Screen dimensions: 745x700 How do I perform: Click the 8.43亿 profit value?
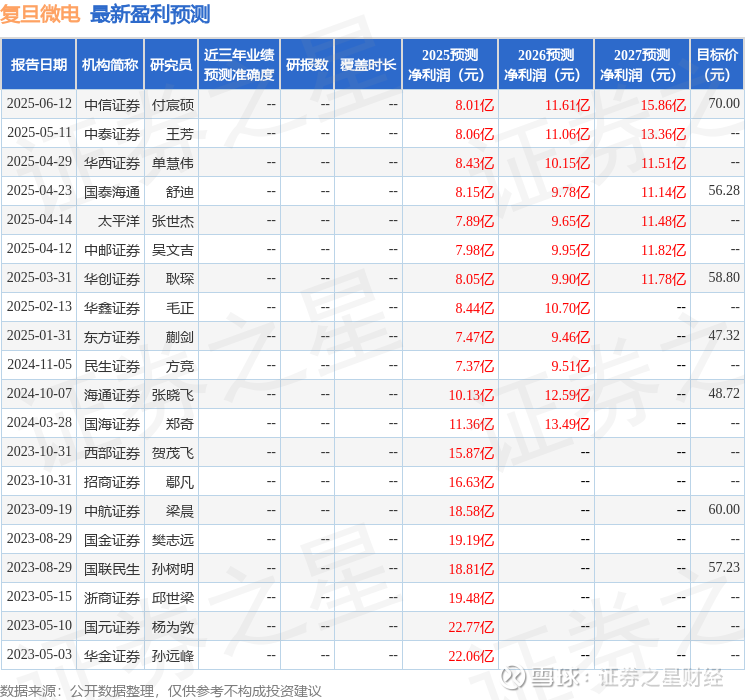[x=475, y=163]
